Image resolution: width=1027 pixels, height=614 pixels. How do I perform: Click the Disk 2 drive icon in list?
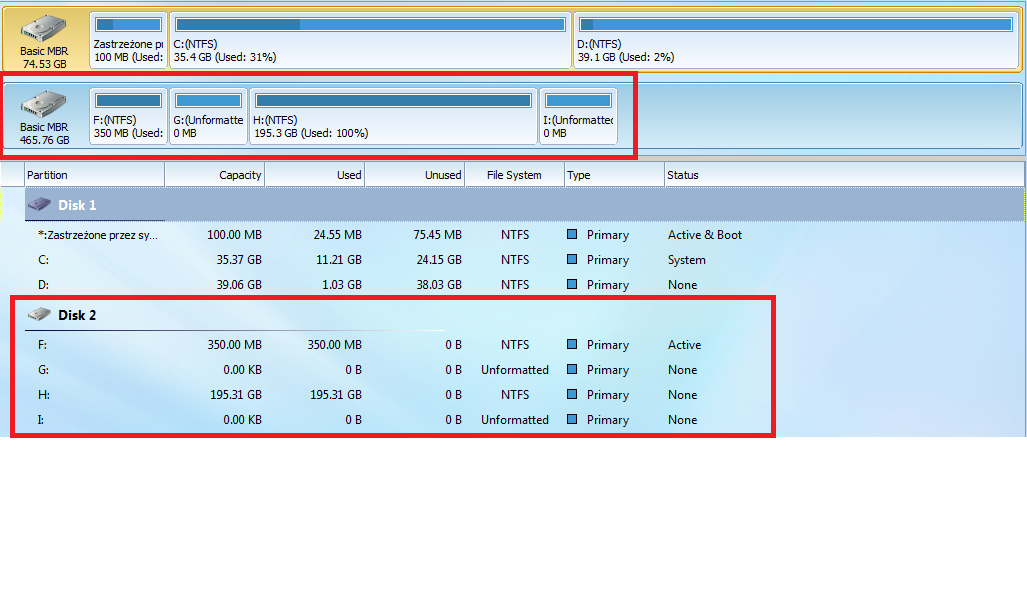(39, 315)
